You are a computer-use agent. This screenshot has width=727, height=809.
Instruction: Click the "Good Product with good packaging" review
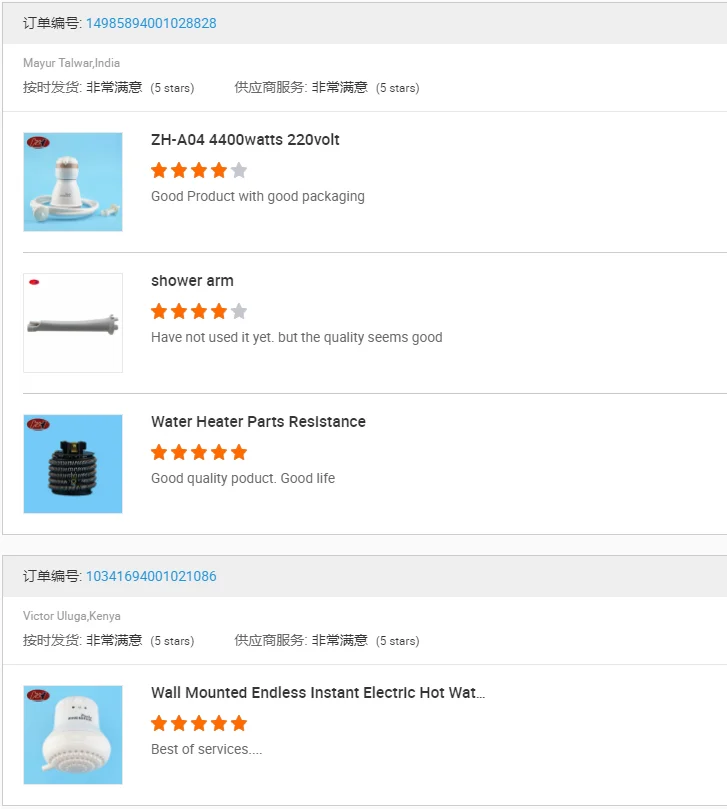(x=257, y=196)
